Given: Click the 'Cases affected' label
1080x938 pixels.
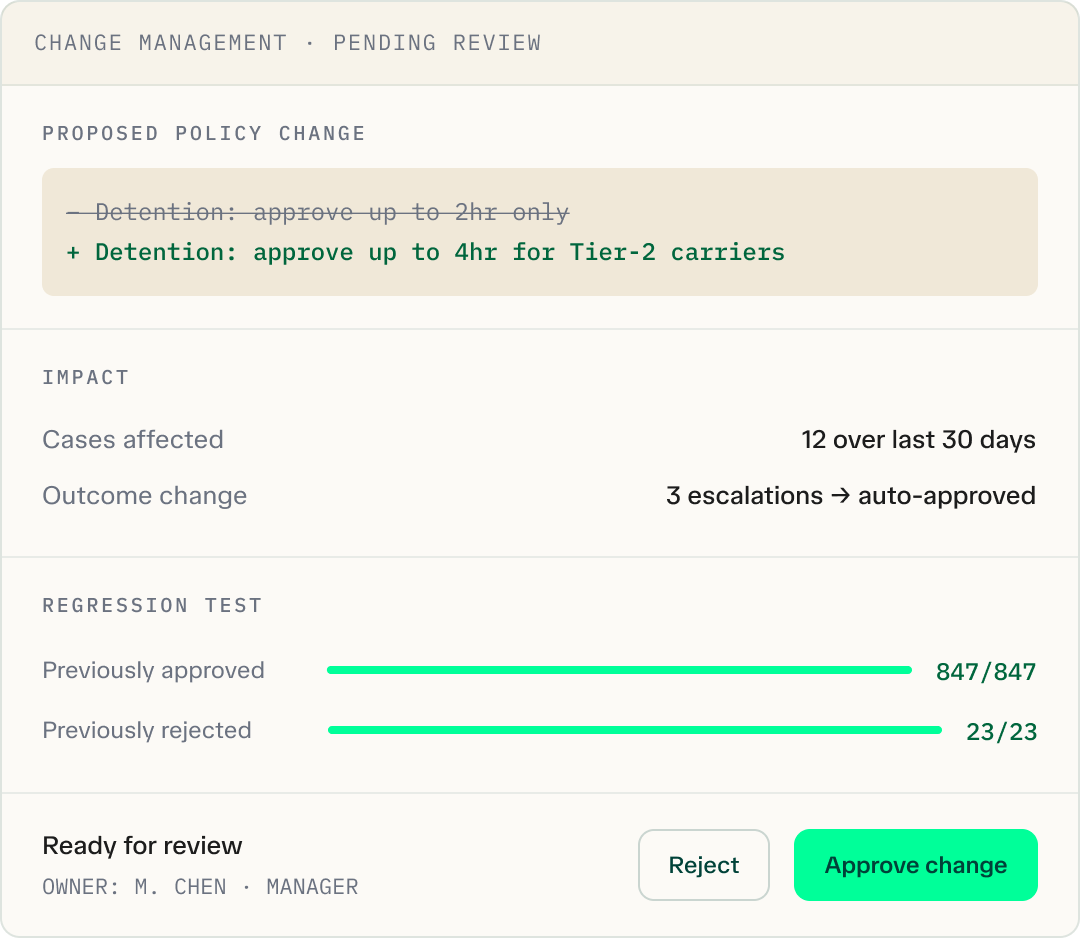Looking at the screenshot, I should [x=133, y=440].
